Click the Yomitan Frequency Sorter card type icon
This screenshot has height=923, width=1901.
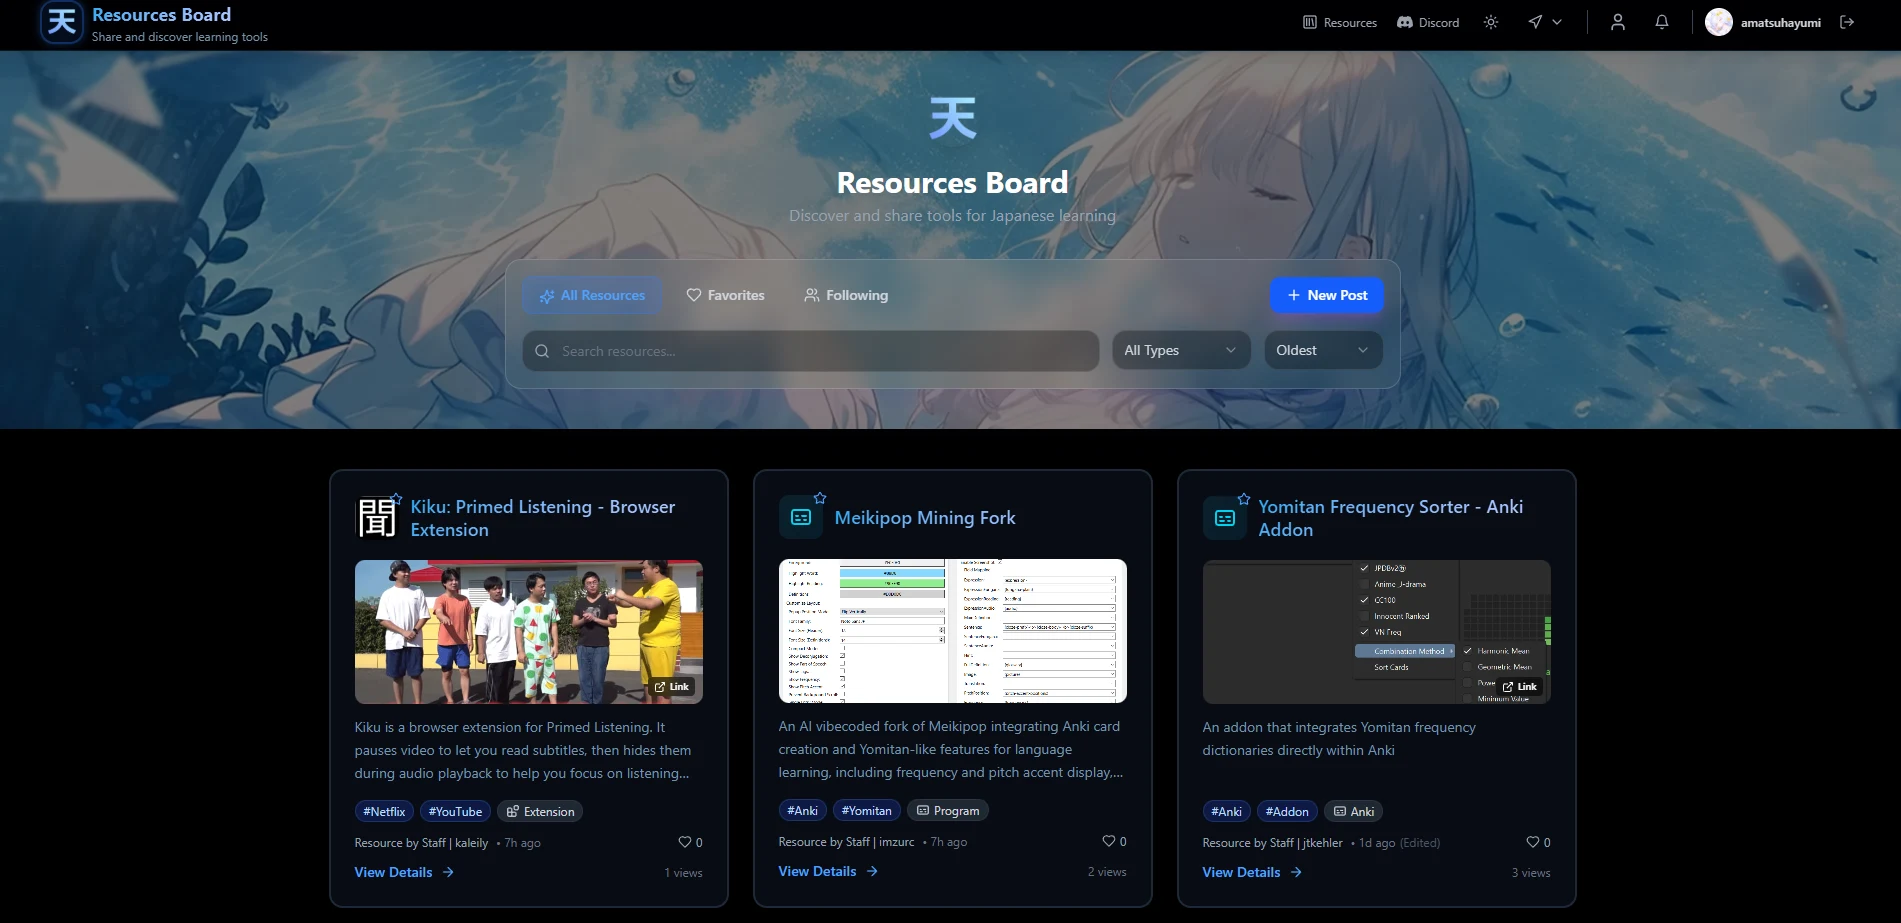tap(1225, 518)
